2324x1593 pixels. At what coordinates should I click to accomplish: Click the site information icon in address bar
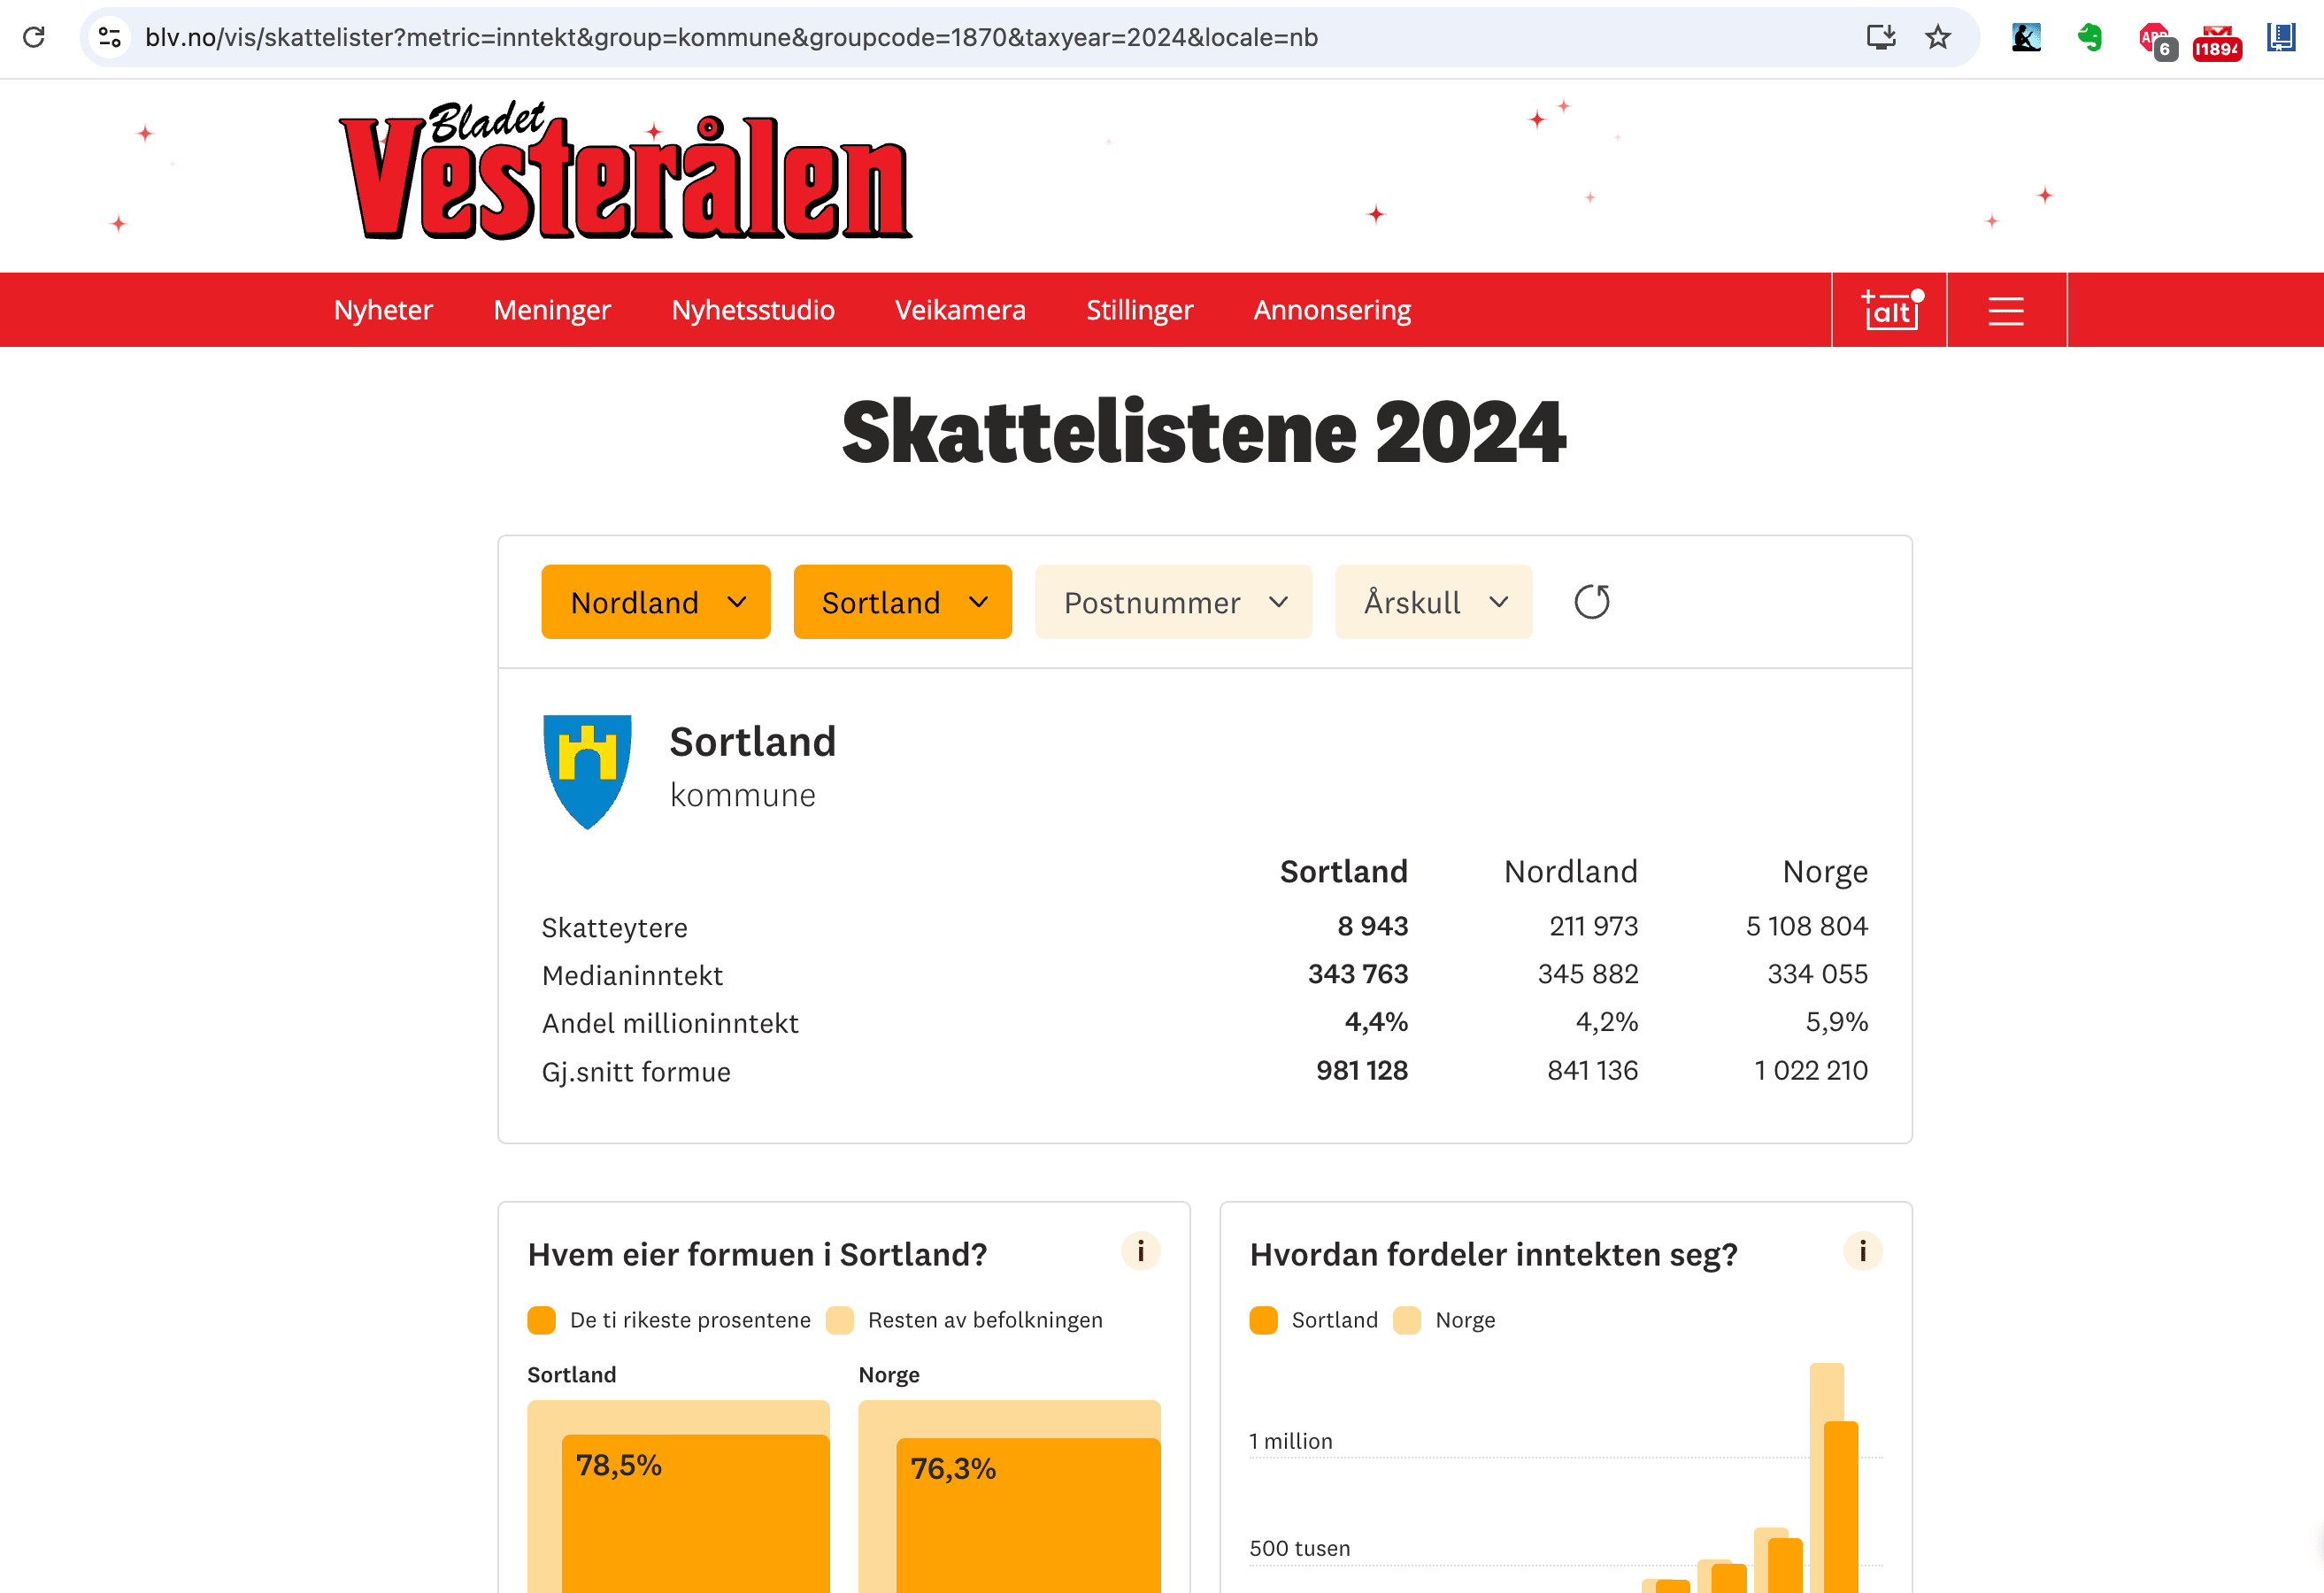click(x=109, y=37)
